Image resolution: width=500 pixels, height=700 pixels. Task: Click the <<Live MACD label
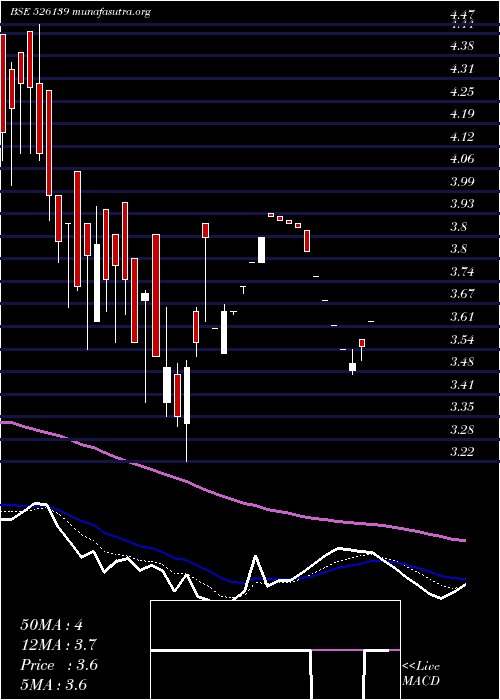421,674
